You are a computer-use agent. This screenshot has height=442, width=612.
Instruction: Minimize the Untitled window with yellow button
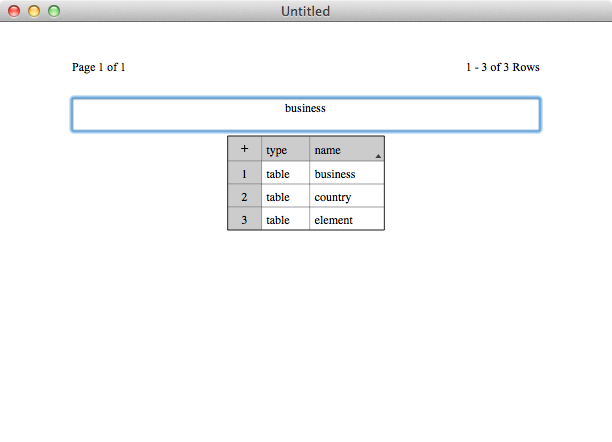coord(34,11)
